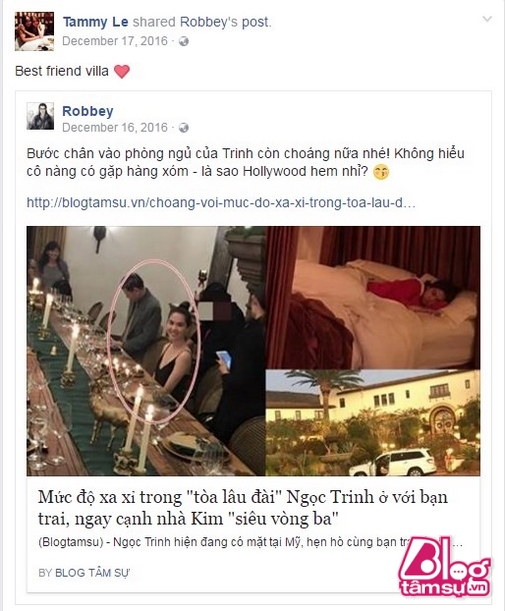Open the candlelit dinner table photo
Viewport: 505px width, 611px height.
146,351
